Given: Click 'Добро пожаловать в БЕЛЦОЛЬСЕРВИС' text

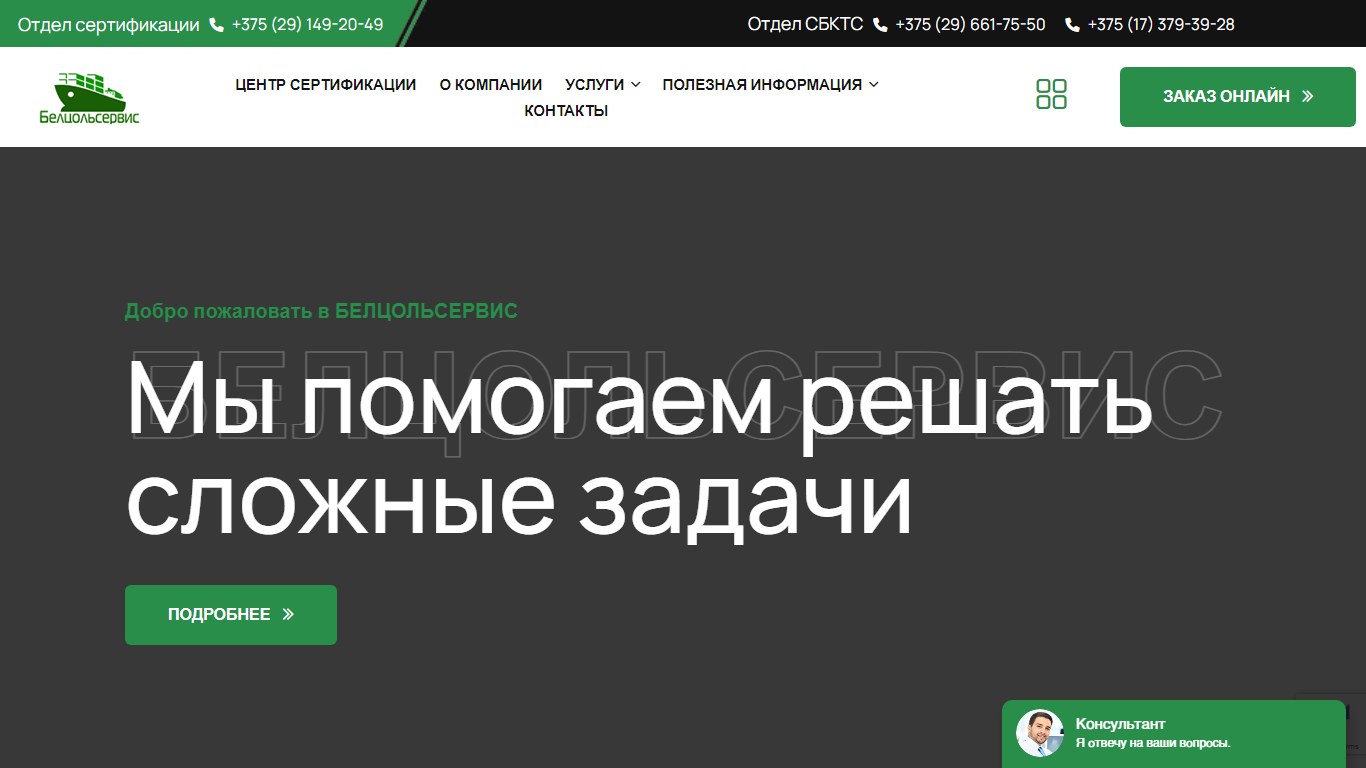Looking at the screenshot, I should pyautogui.click(x=321, y=311).
